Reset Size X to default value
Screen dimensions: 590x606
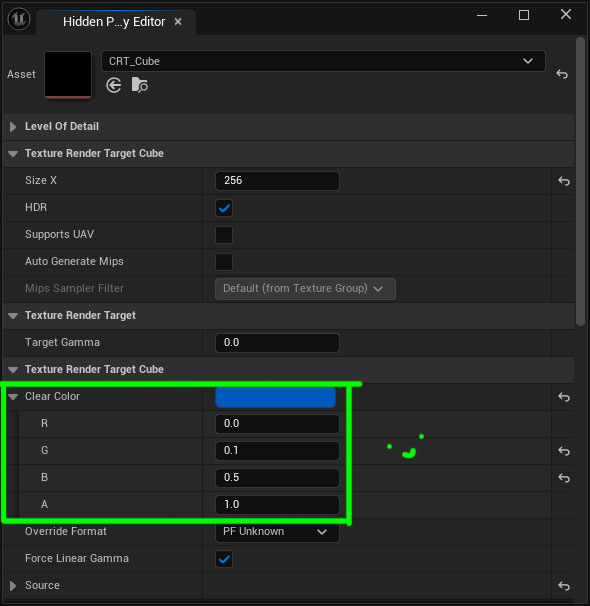564,181
